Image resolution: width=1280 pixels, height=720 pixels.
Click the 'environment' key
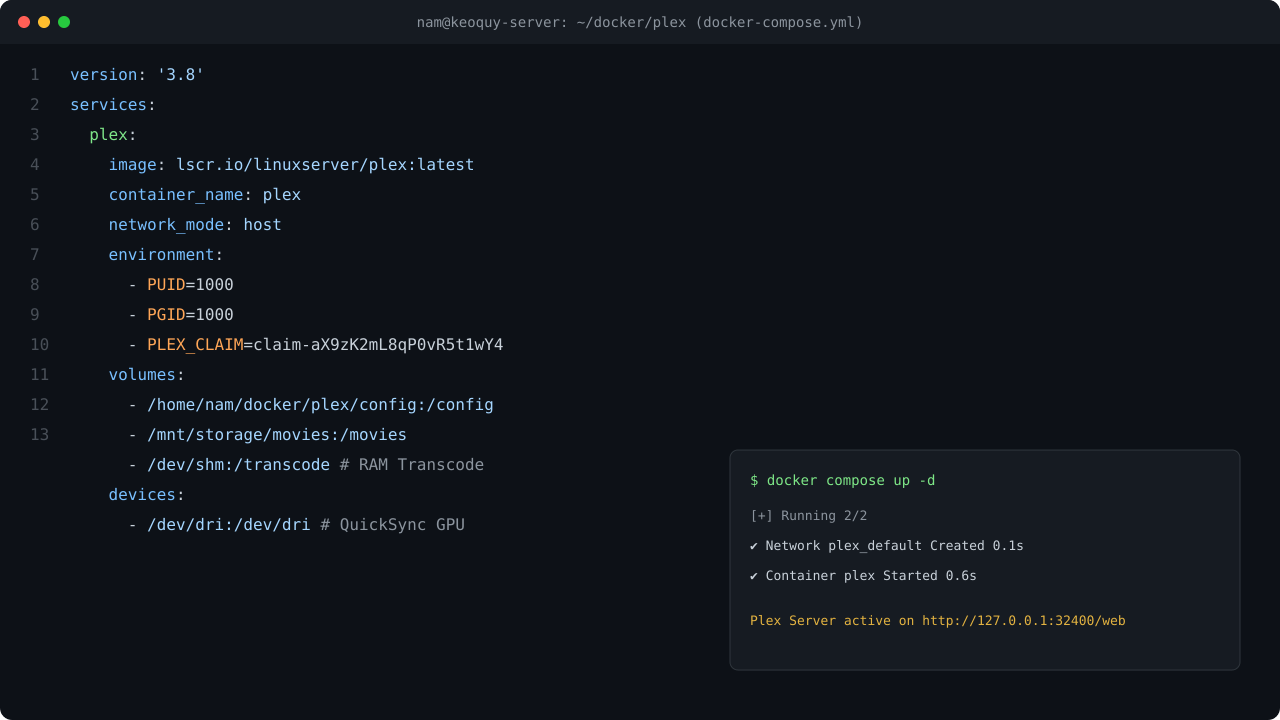tap(161, 255)
